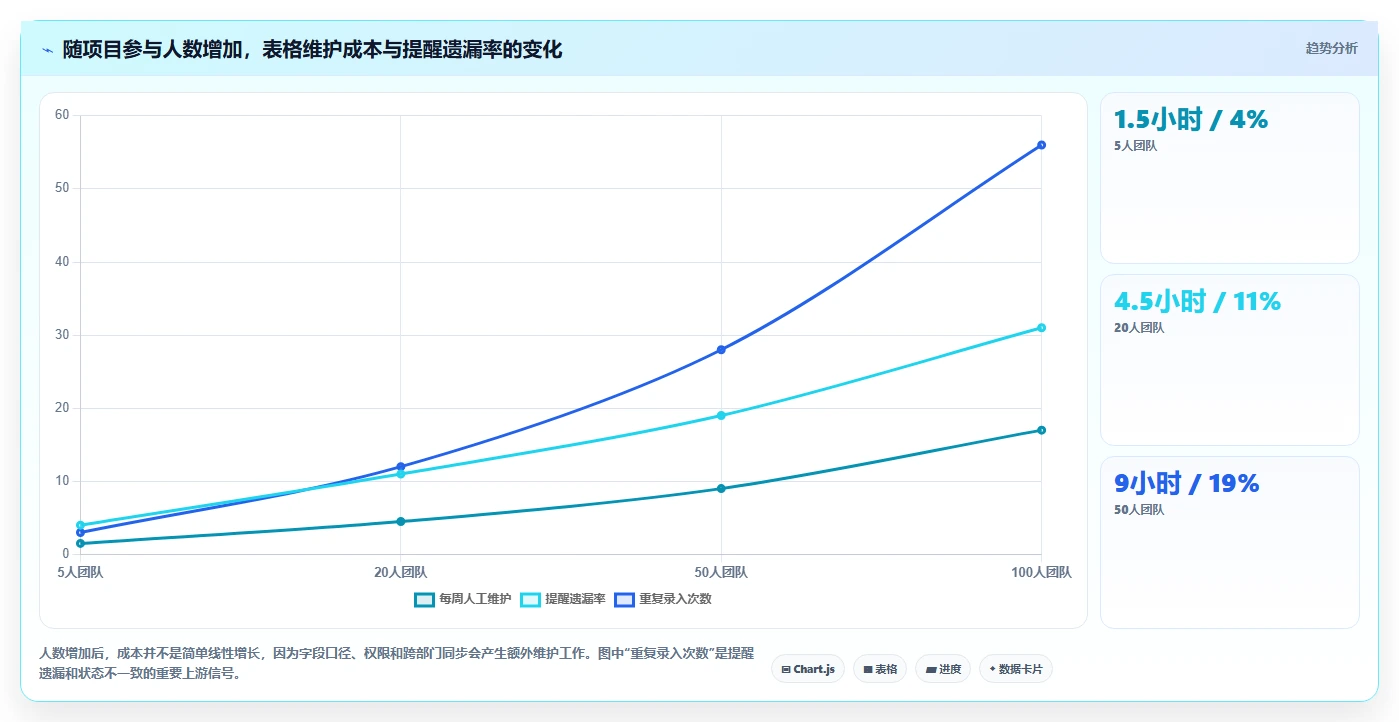This screenshot has height=722, width=1399.
Task: Click the 20人团队 caption in the second card
Action: [1138, 328]
